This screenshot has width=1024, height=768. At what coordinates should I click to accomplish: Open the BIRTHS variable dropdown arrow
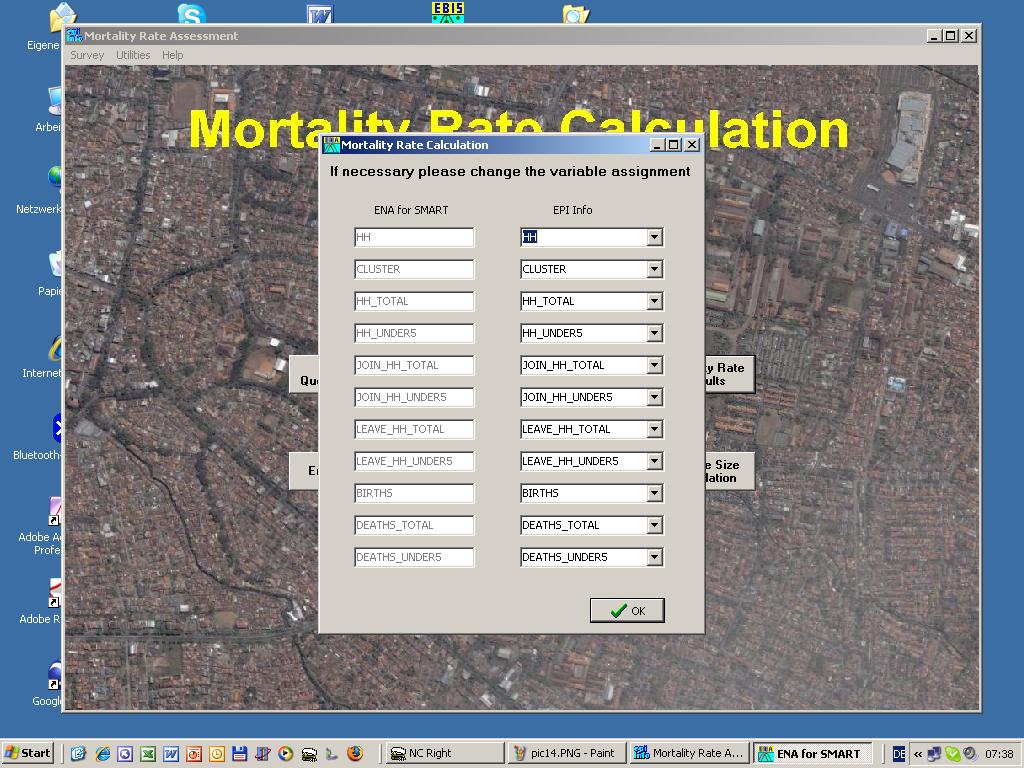654,493
